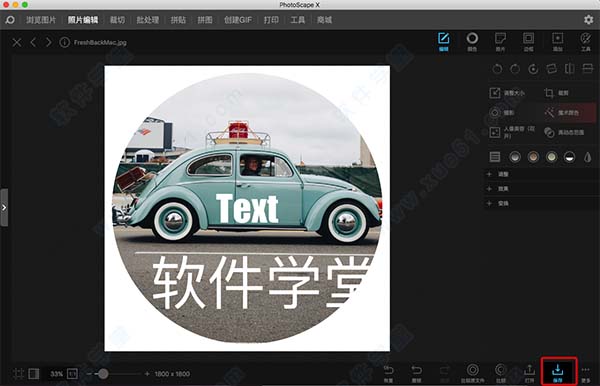Switch to the 拼贴 (Collage) tab
600x386 pixels.
[x=178, y=20]
